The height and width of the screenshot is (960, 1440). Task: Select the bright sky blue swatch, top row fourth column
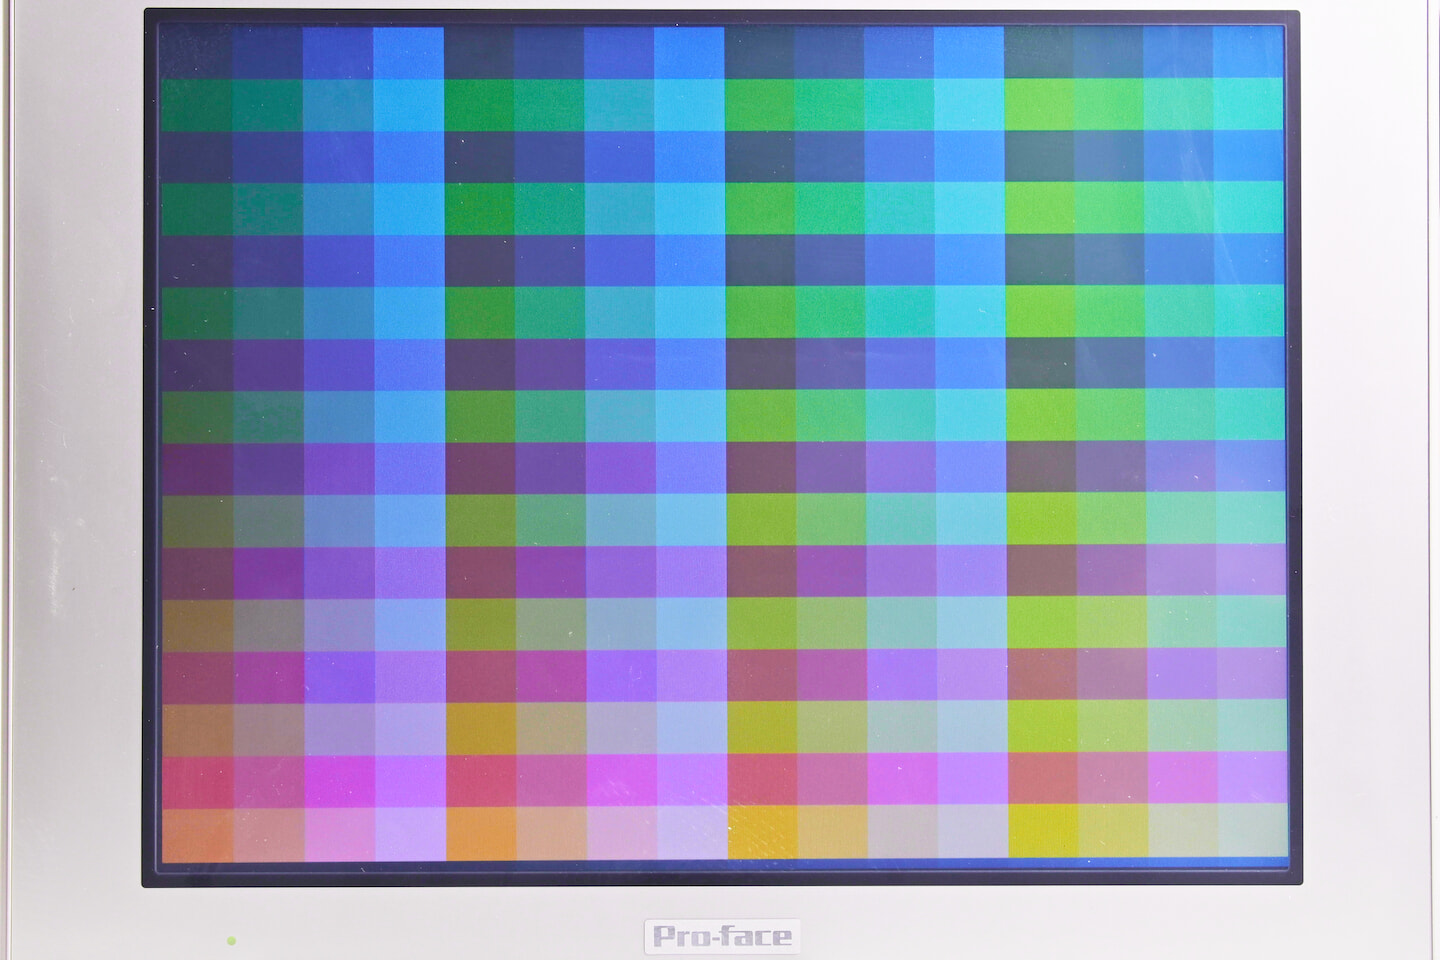coord(408,52)
